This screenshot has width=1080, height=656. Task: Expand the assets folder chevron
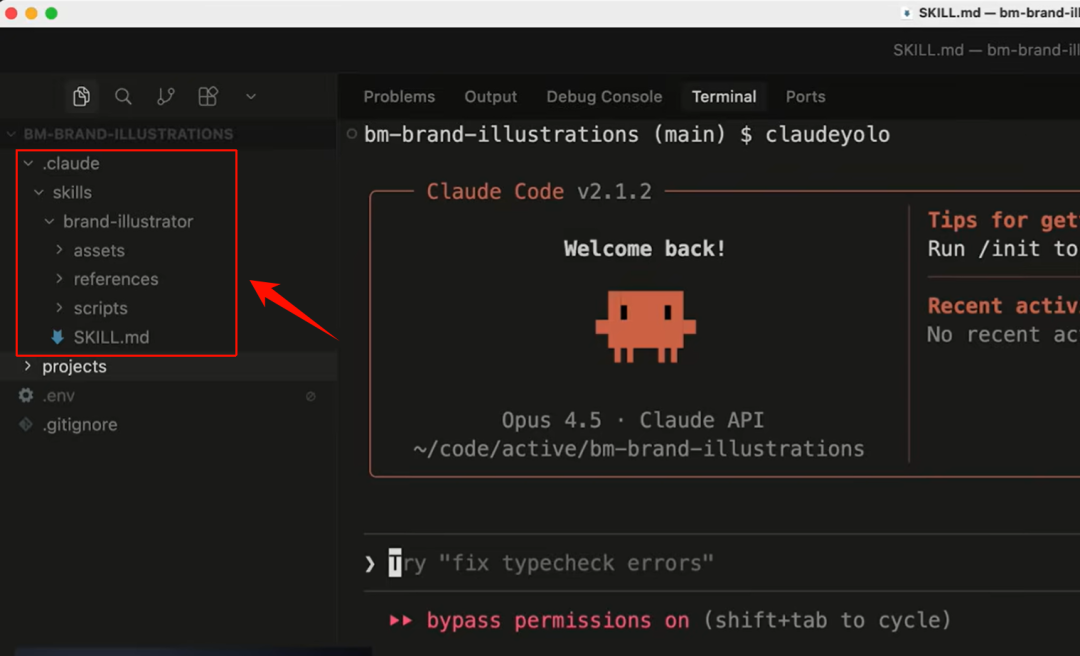(x=59, y=249)
